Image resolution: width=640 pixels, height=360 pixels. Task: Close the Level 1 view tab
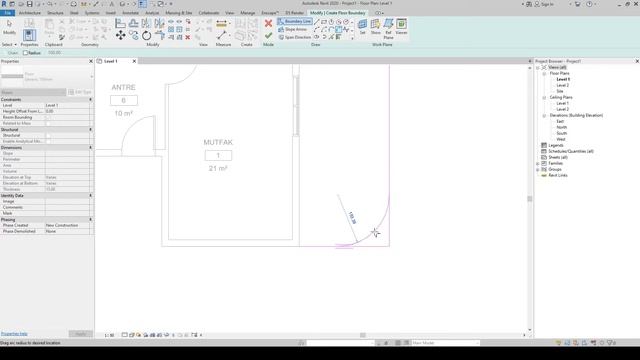click(x=134, y=61)
